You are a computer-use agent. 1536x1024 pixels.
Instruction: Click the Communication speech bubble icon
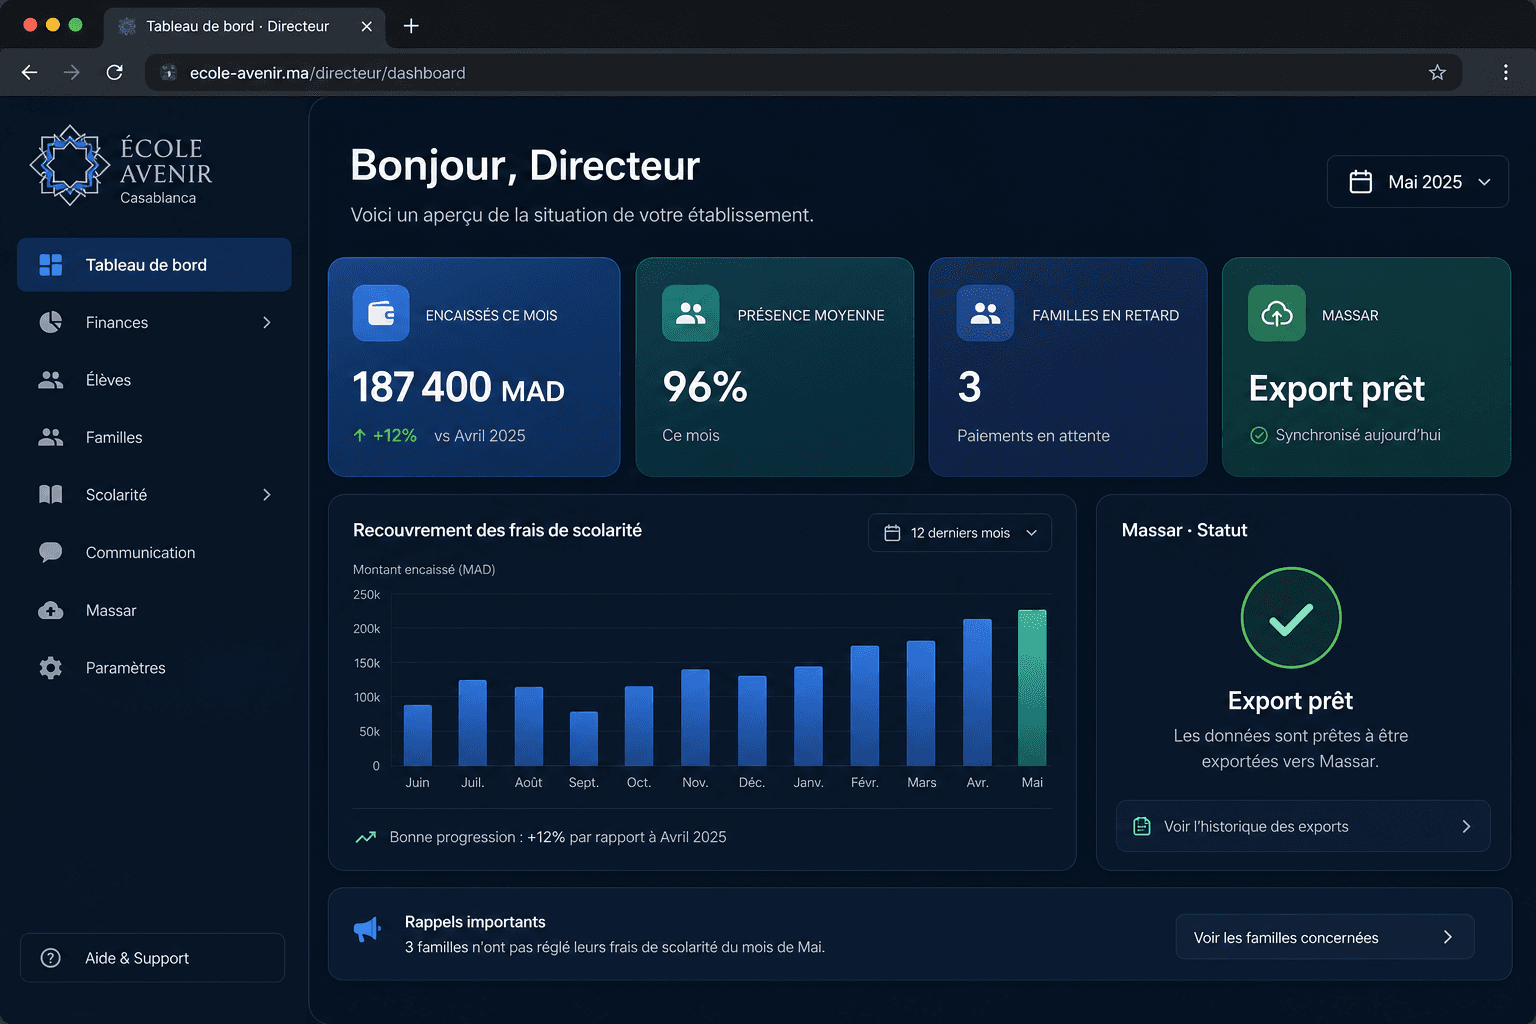pyautogui.click(x=51, y=552)
